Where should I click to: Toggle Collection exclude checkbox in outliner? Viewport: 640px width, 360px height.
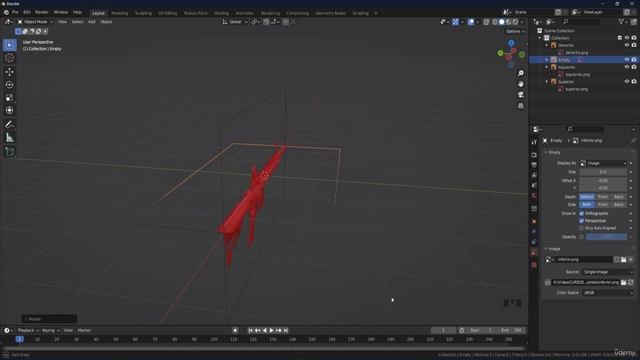620,38
